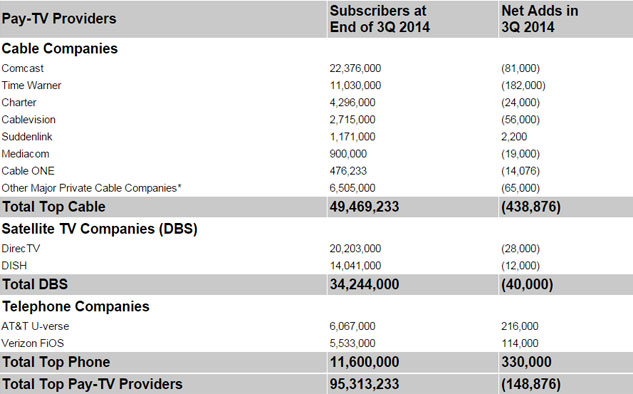633x394 pixels.
Task: Click the Pay-TV Providers column header
Action: pos(59,19)
